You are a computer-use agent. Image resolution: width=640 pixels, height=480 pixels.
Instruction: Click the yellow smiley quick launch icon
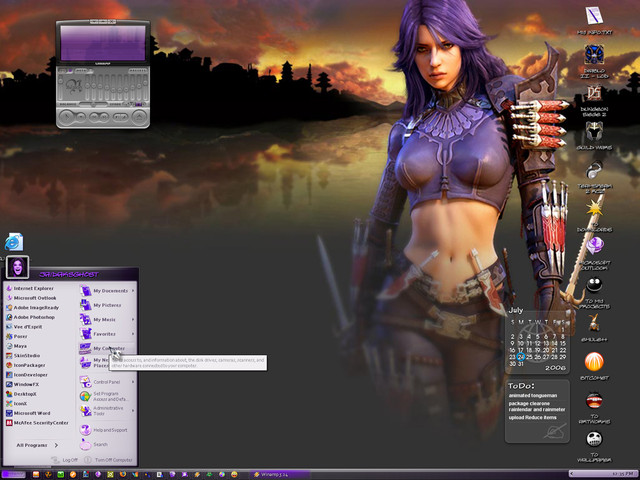click(x=234, y=474)
